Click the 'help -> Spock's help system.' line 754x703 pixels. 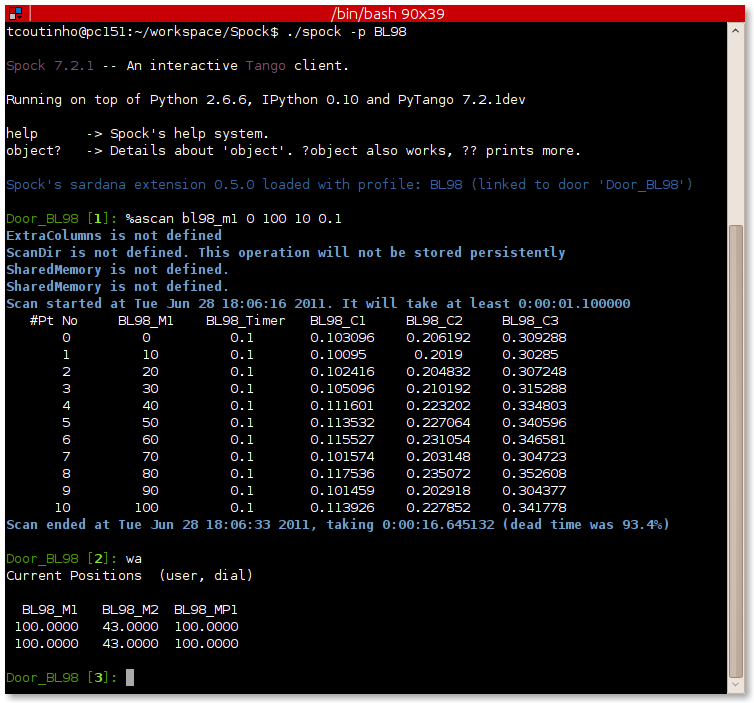pyautogui.click(x=137, y=134)
